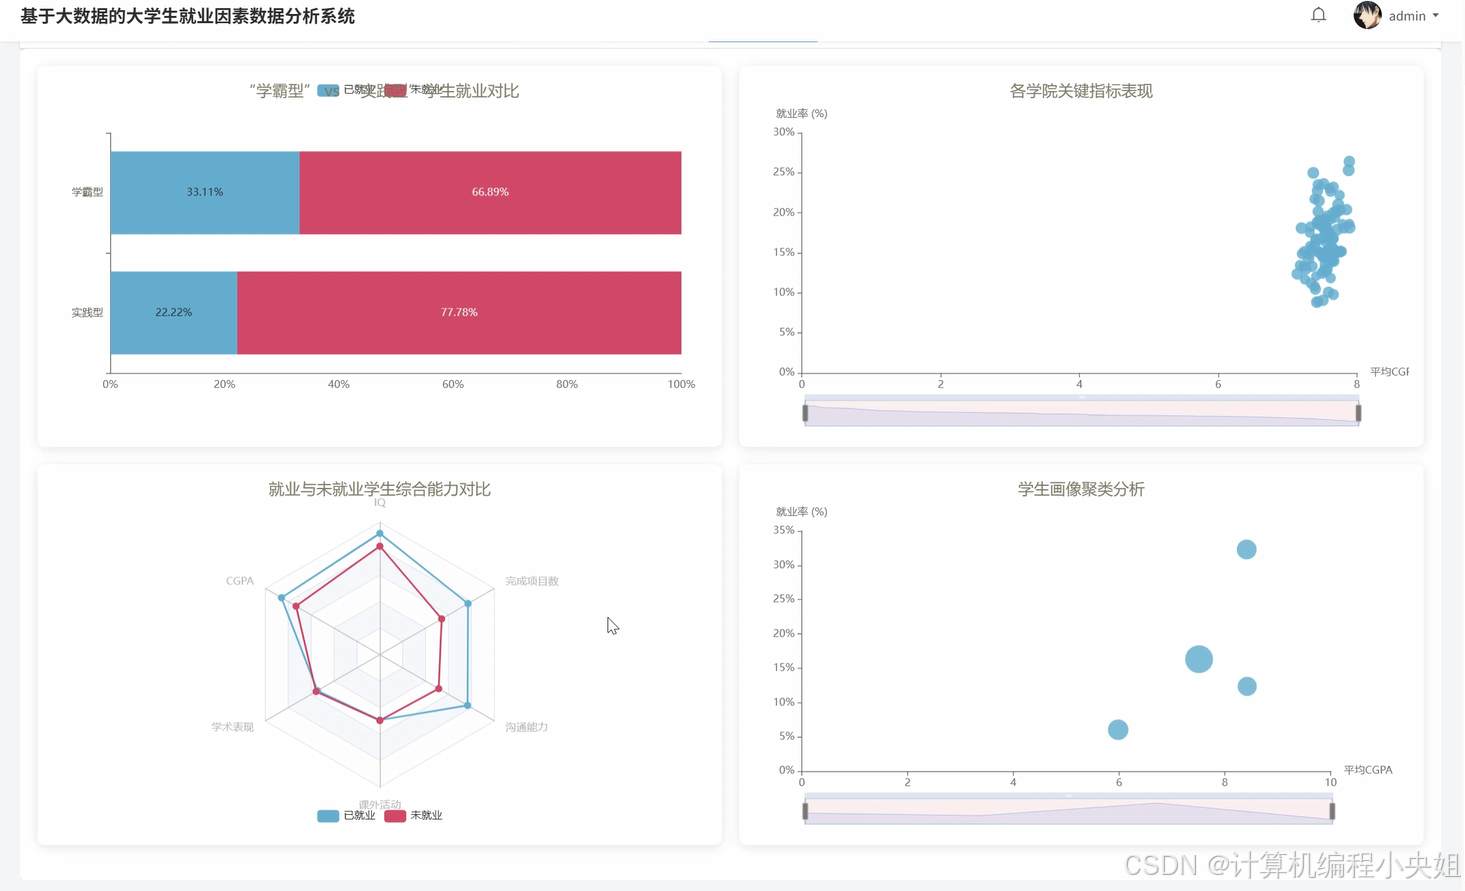Click blue IQ vertex point on radar

point(380,534)
